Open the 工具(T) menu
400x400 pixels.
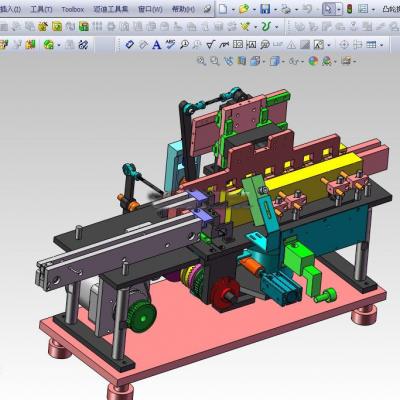[41, 9]
